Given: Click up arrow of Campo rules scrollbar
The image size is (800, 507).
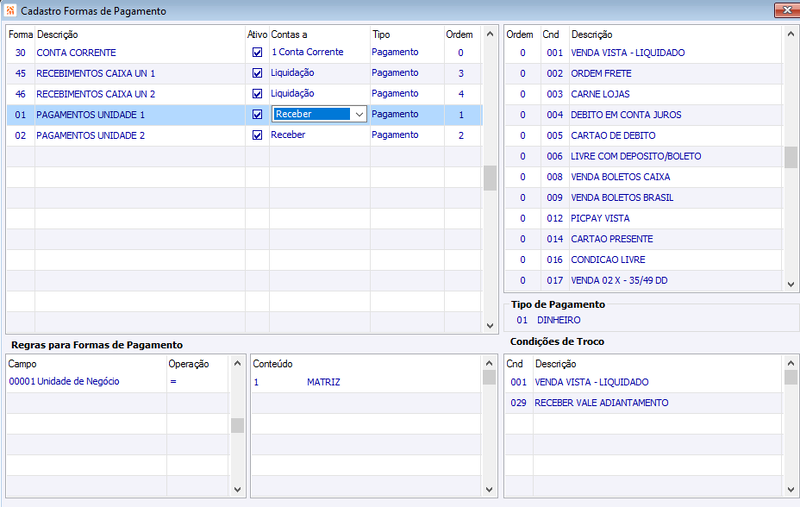Looking at the screenshot, I should [237, 363].
